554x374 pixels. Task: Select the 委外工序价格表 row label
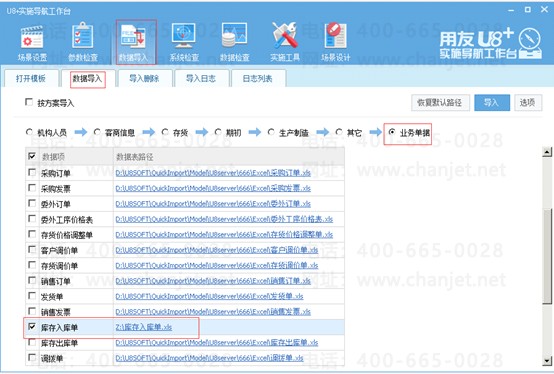(x=67, y=220)
